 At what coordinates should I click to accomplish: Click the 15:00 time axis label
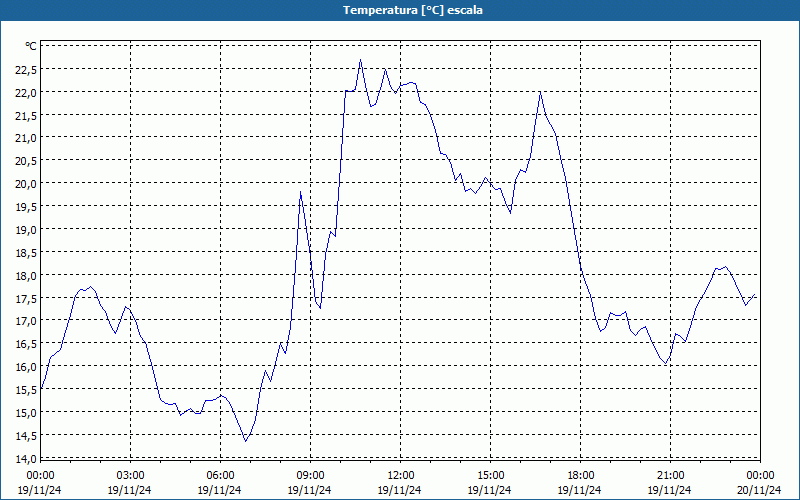pos(490,476)
